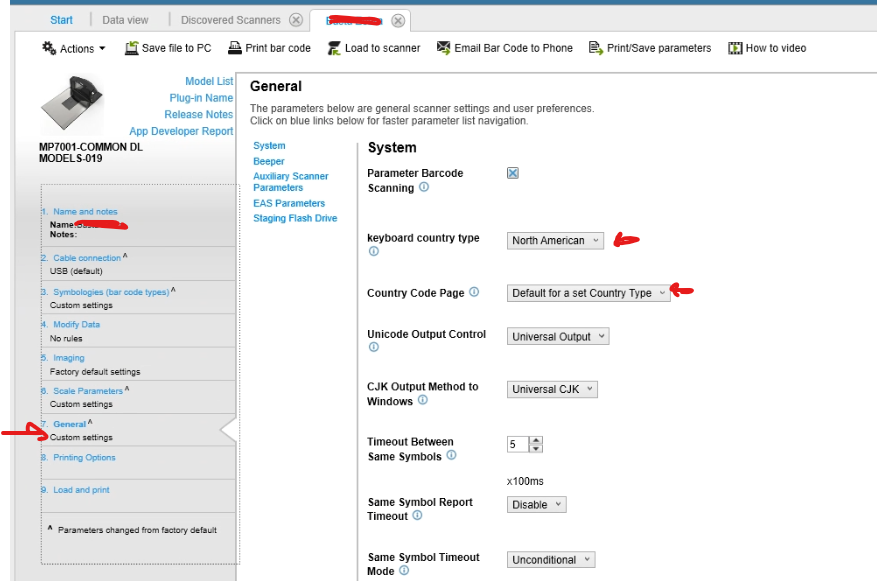Click the Print/Save parameters icon
Screen dimensions: 877x581
[596, 48]
